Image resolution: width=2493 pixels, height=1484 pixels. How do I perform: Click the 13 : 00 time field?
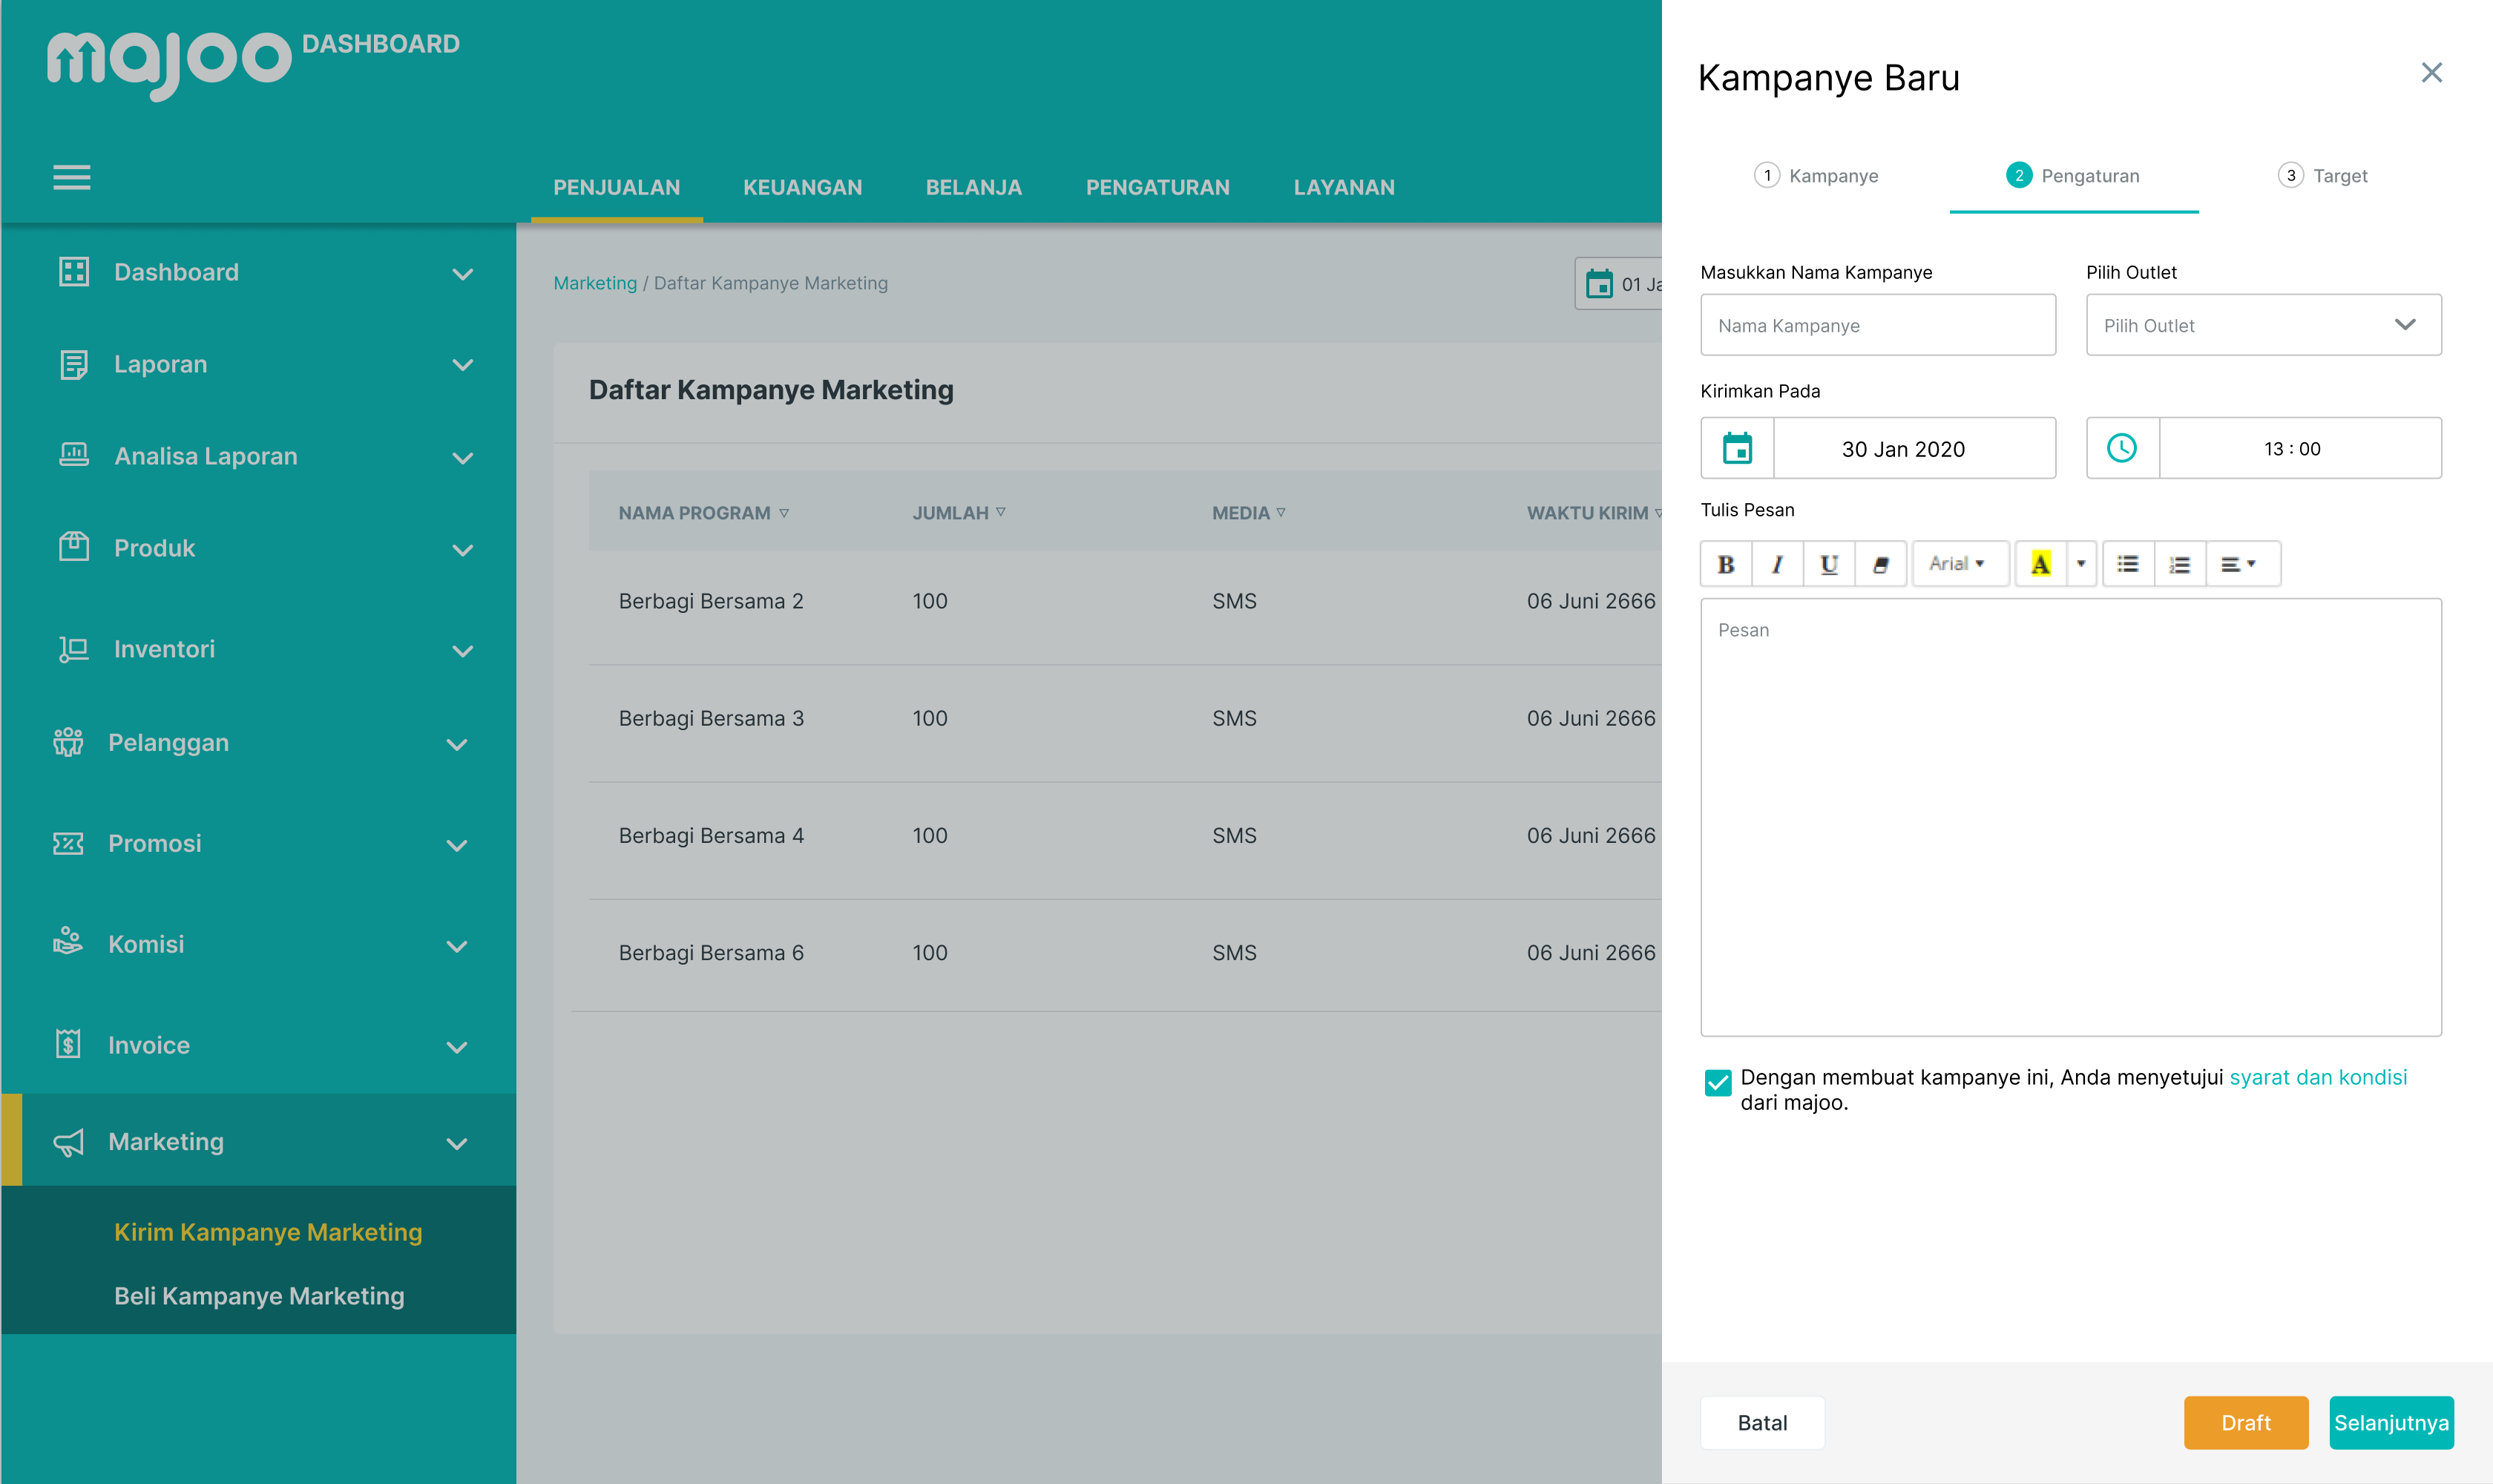2300,448
